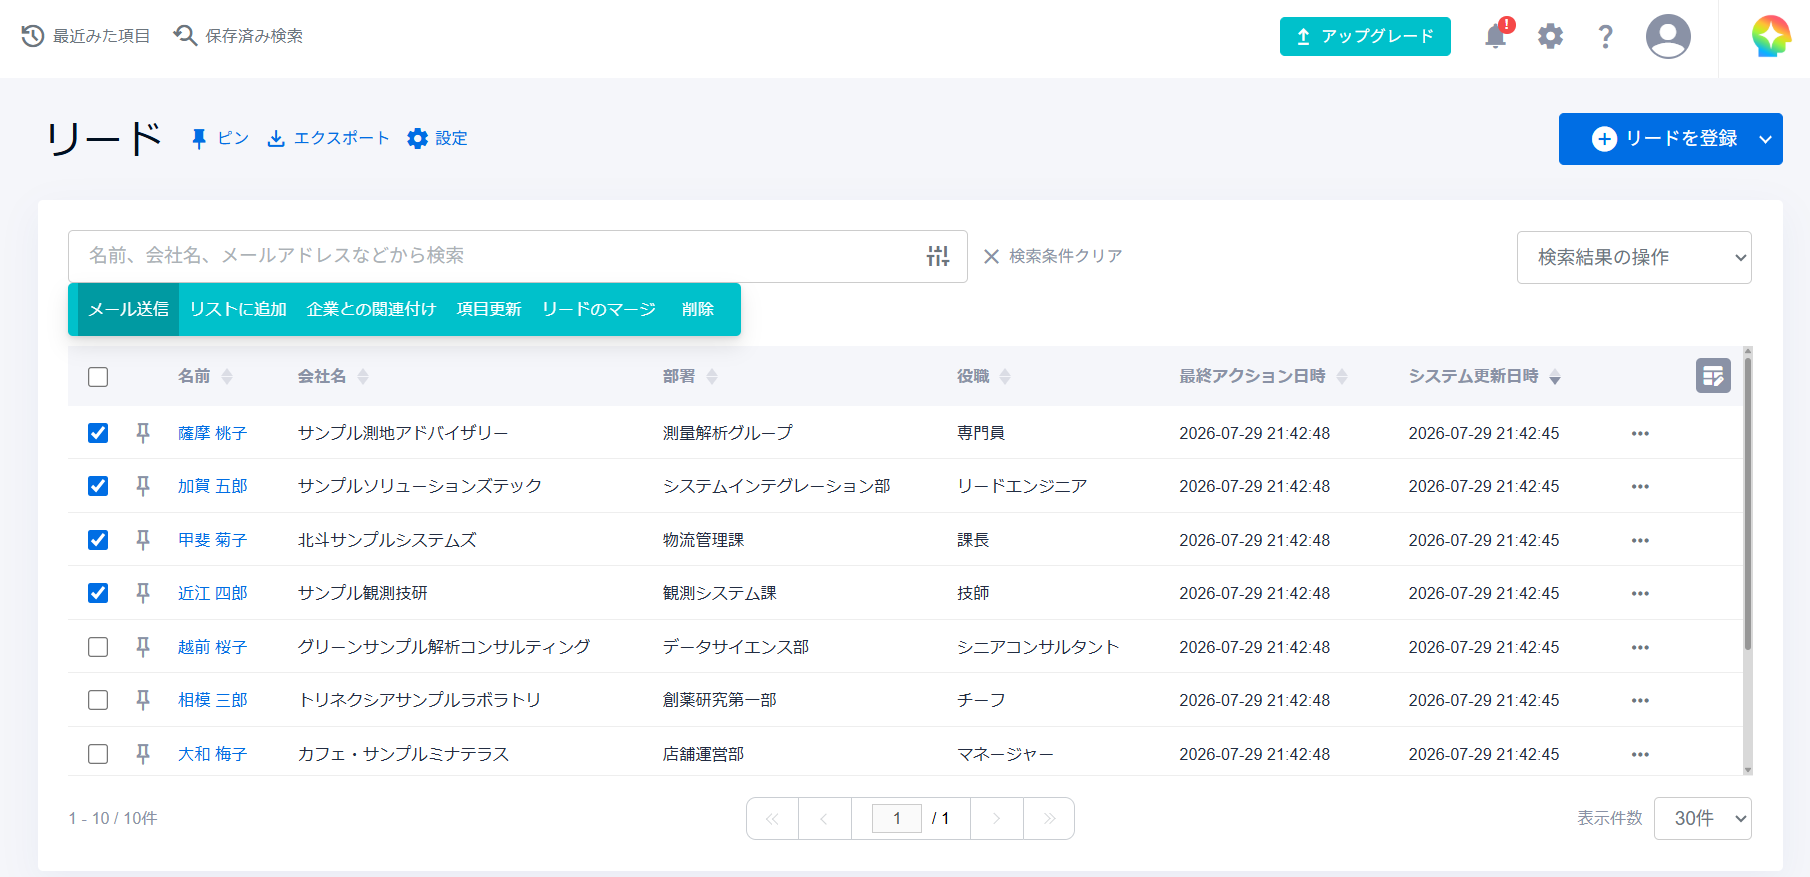Open the 30件 display count dropdown
The image size is (1810, 877).
1703,818
